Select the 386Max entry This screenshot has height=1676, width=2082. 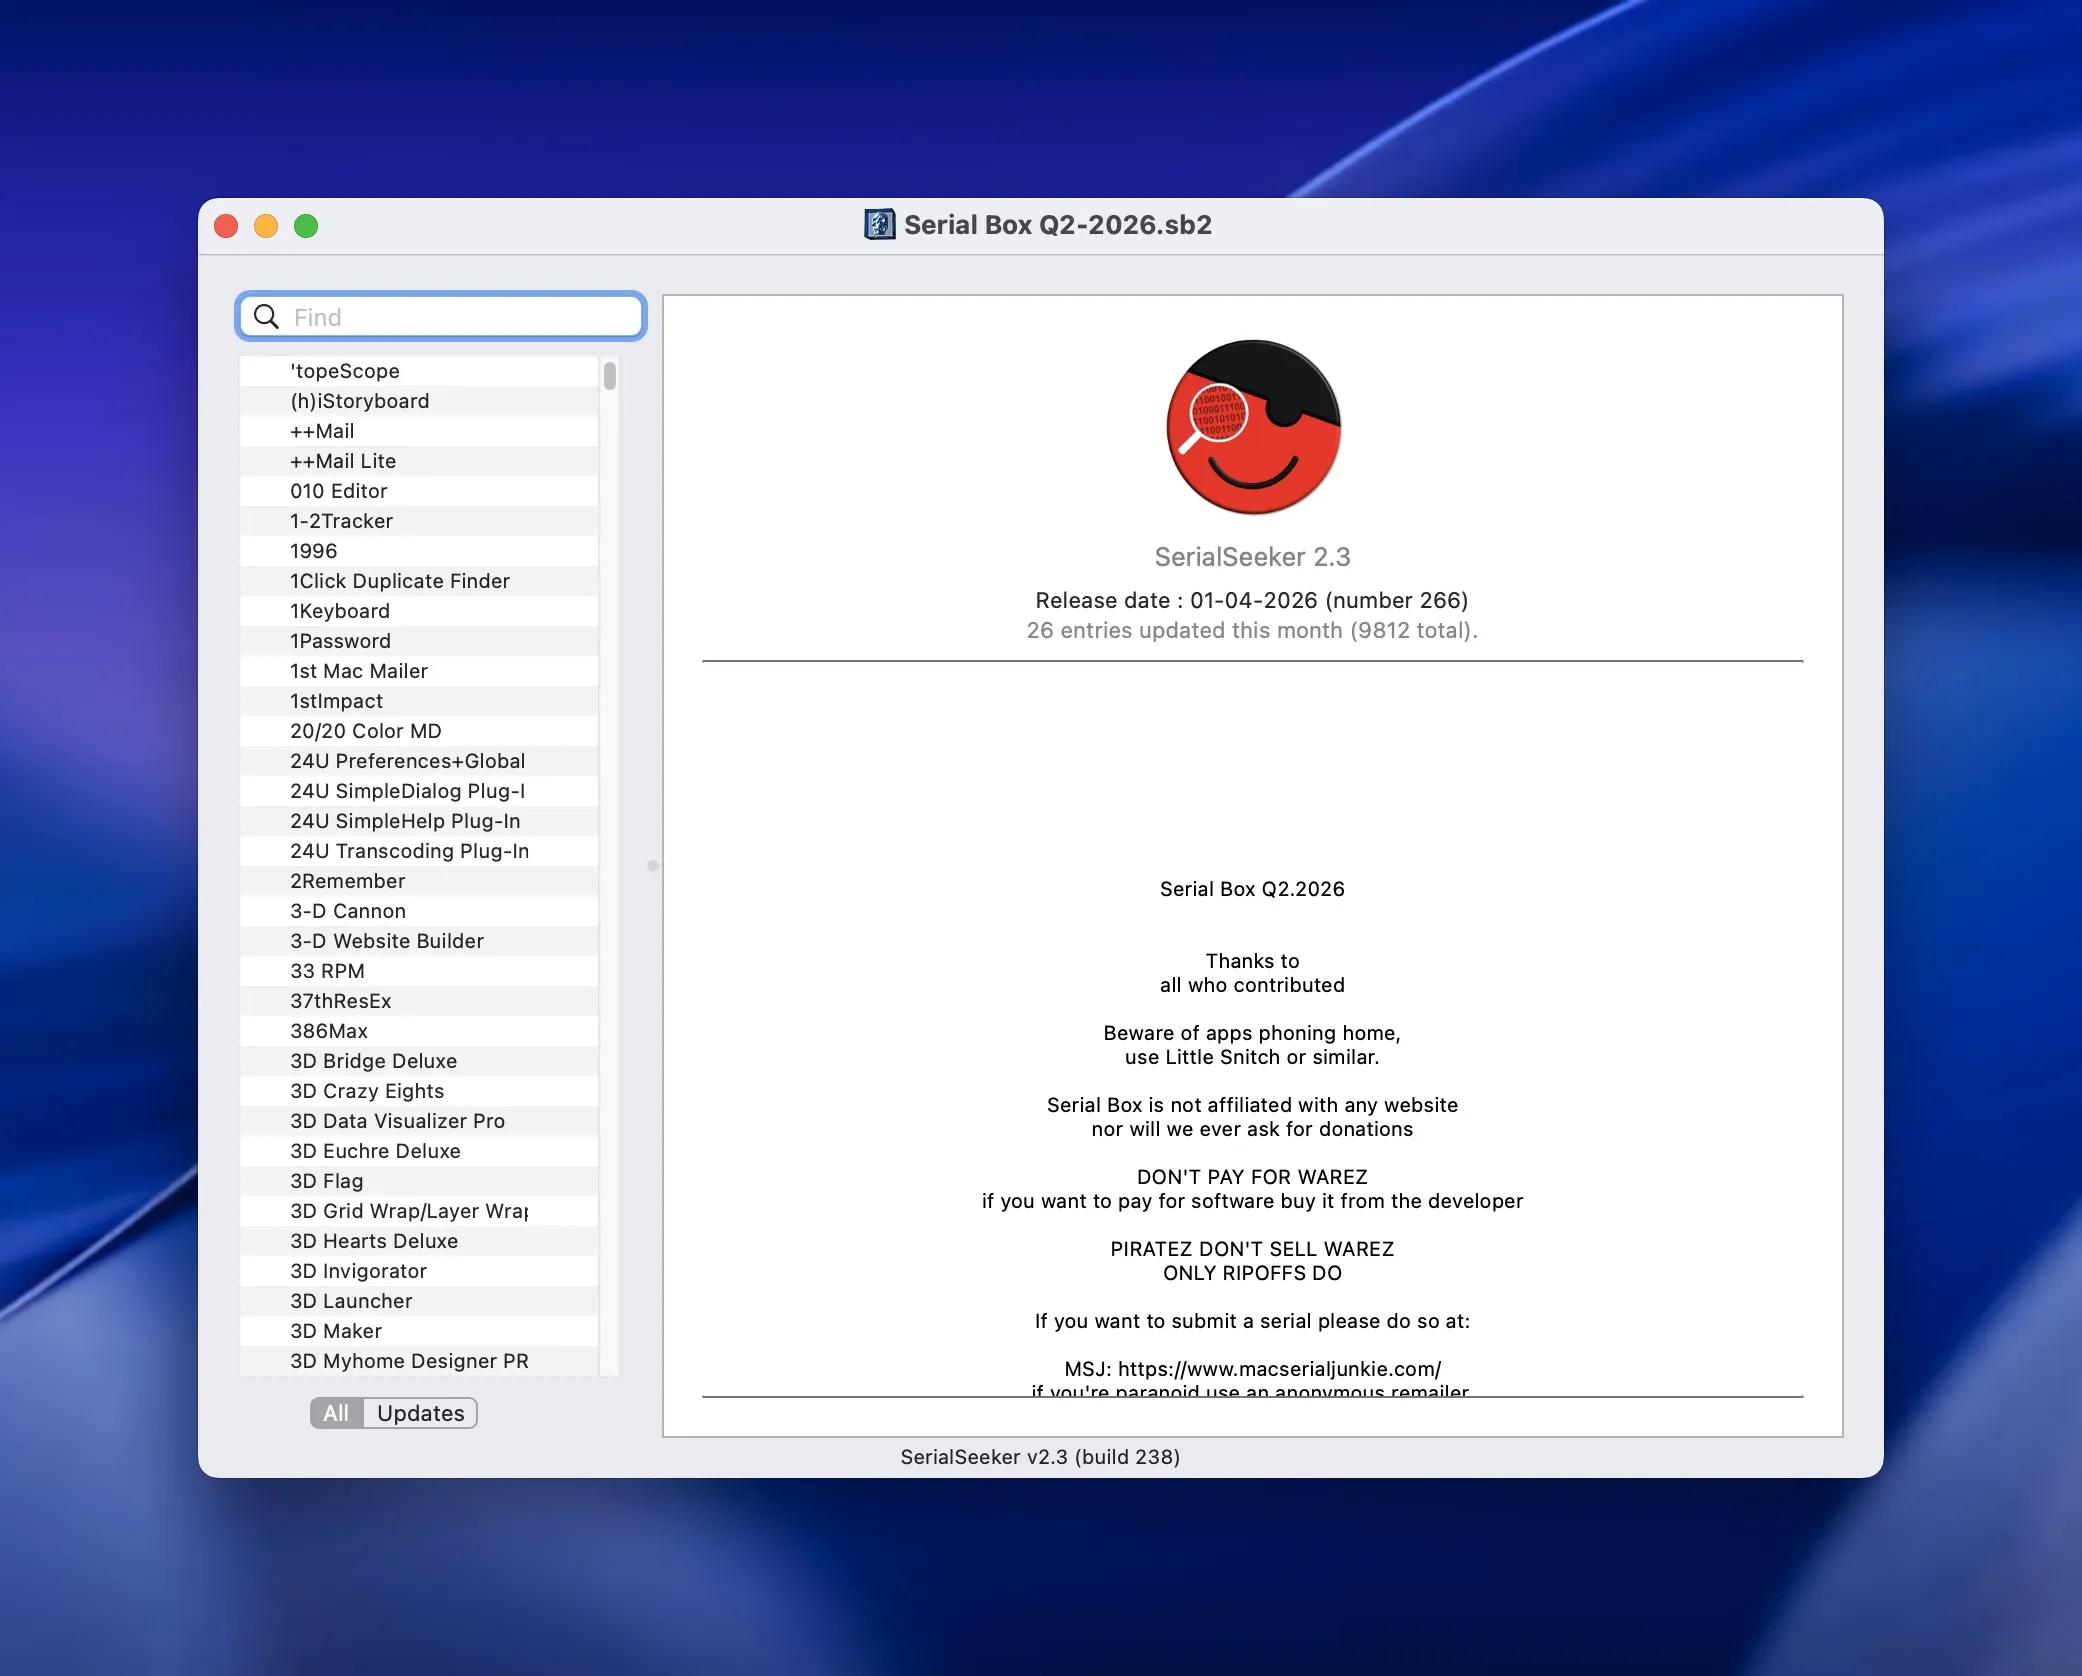click(x=419, y=1031)
